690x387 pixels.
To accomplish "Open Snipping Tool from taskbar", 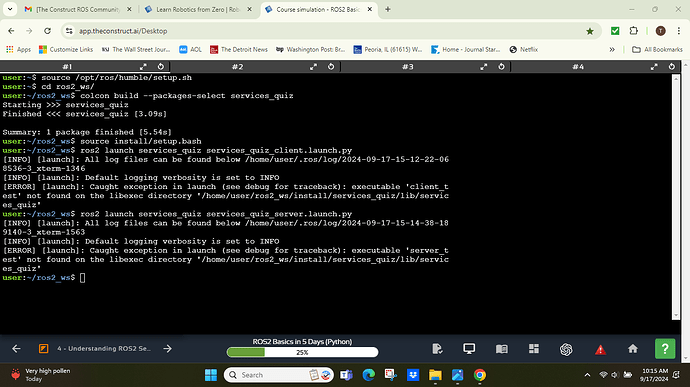I will click(x=391, y=375).
